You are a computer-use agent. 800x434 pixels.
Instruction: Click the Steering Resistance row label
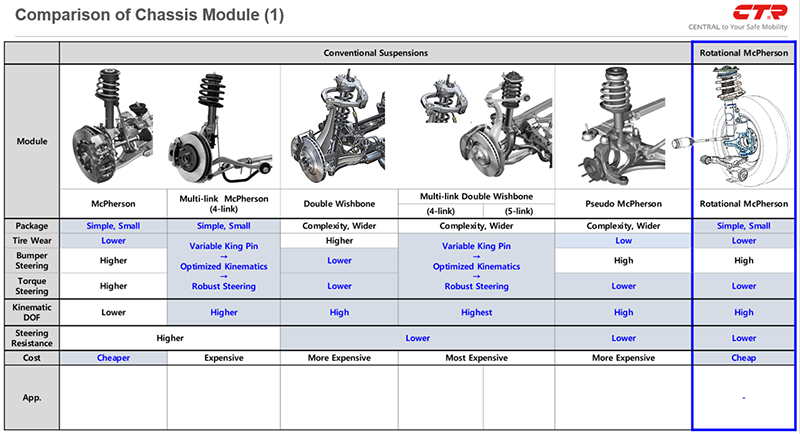[x=31, y=338]
